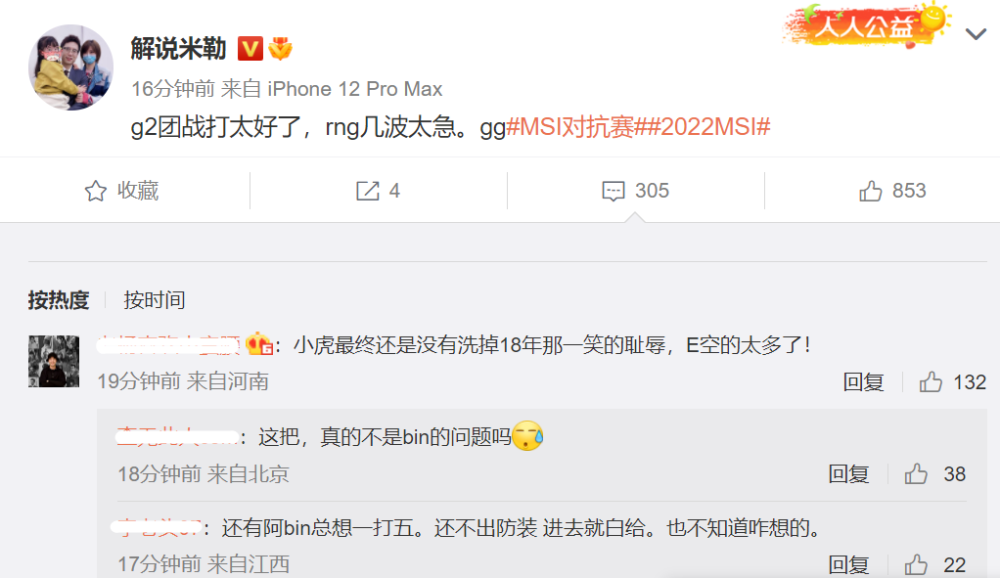Open the #MSI对抗赛# hashtag link
Viewport: 1000px width, 578px height.
pyautogui.click(x=571, y=127)
